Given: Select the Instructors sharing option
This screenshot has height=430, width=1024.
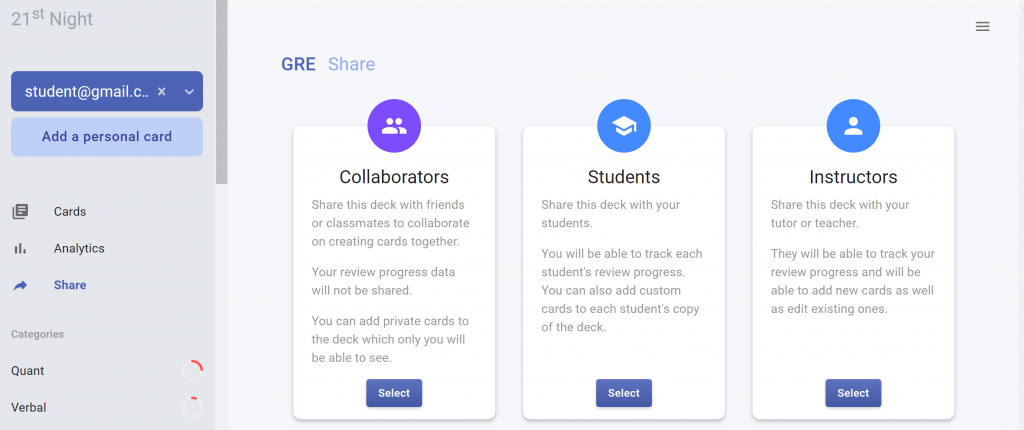Looking at the screenshot, I should click(853, 393).
